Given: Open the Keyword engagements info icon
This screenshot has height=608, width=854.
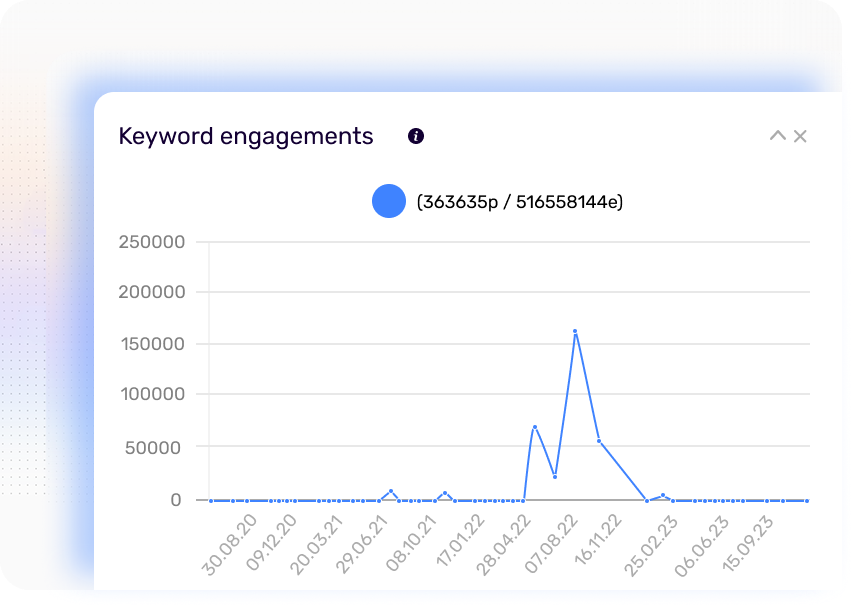Looking at the screenshot, I should point(416,136).
